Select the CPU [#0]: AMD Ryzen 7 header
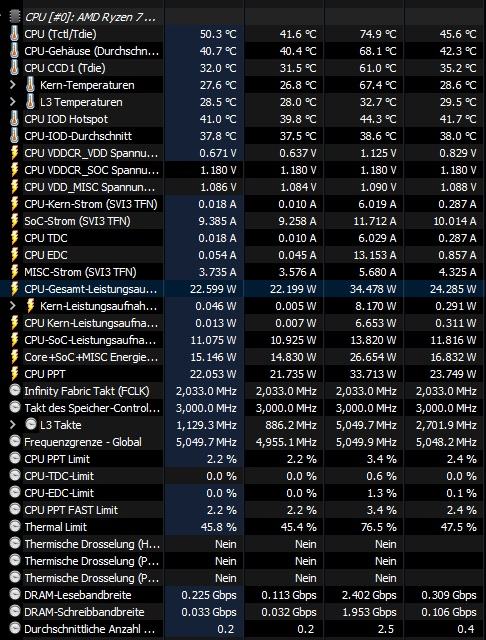 tap(90, 17)
